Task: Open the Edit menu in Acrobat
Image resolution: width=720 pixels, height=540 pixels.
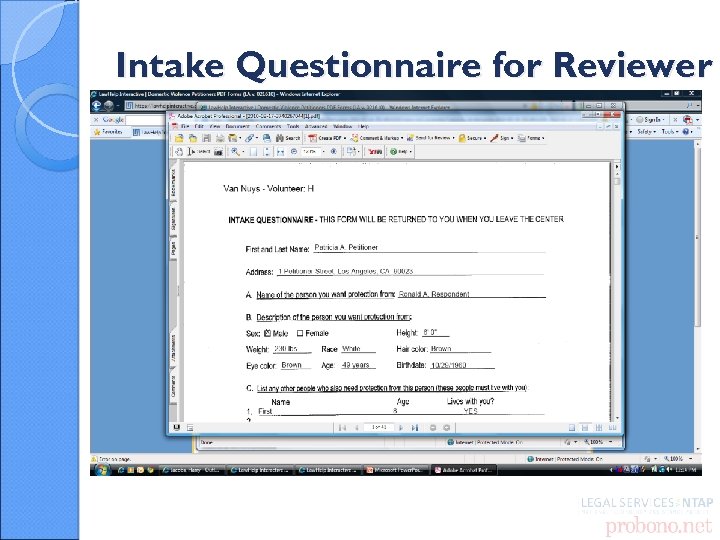Action: [x=199, y=126]
